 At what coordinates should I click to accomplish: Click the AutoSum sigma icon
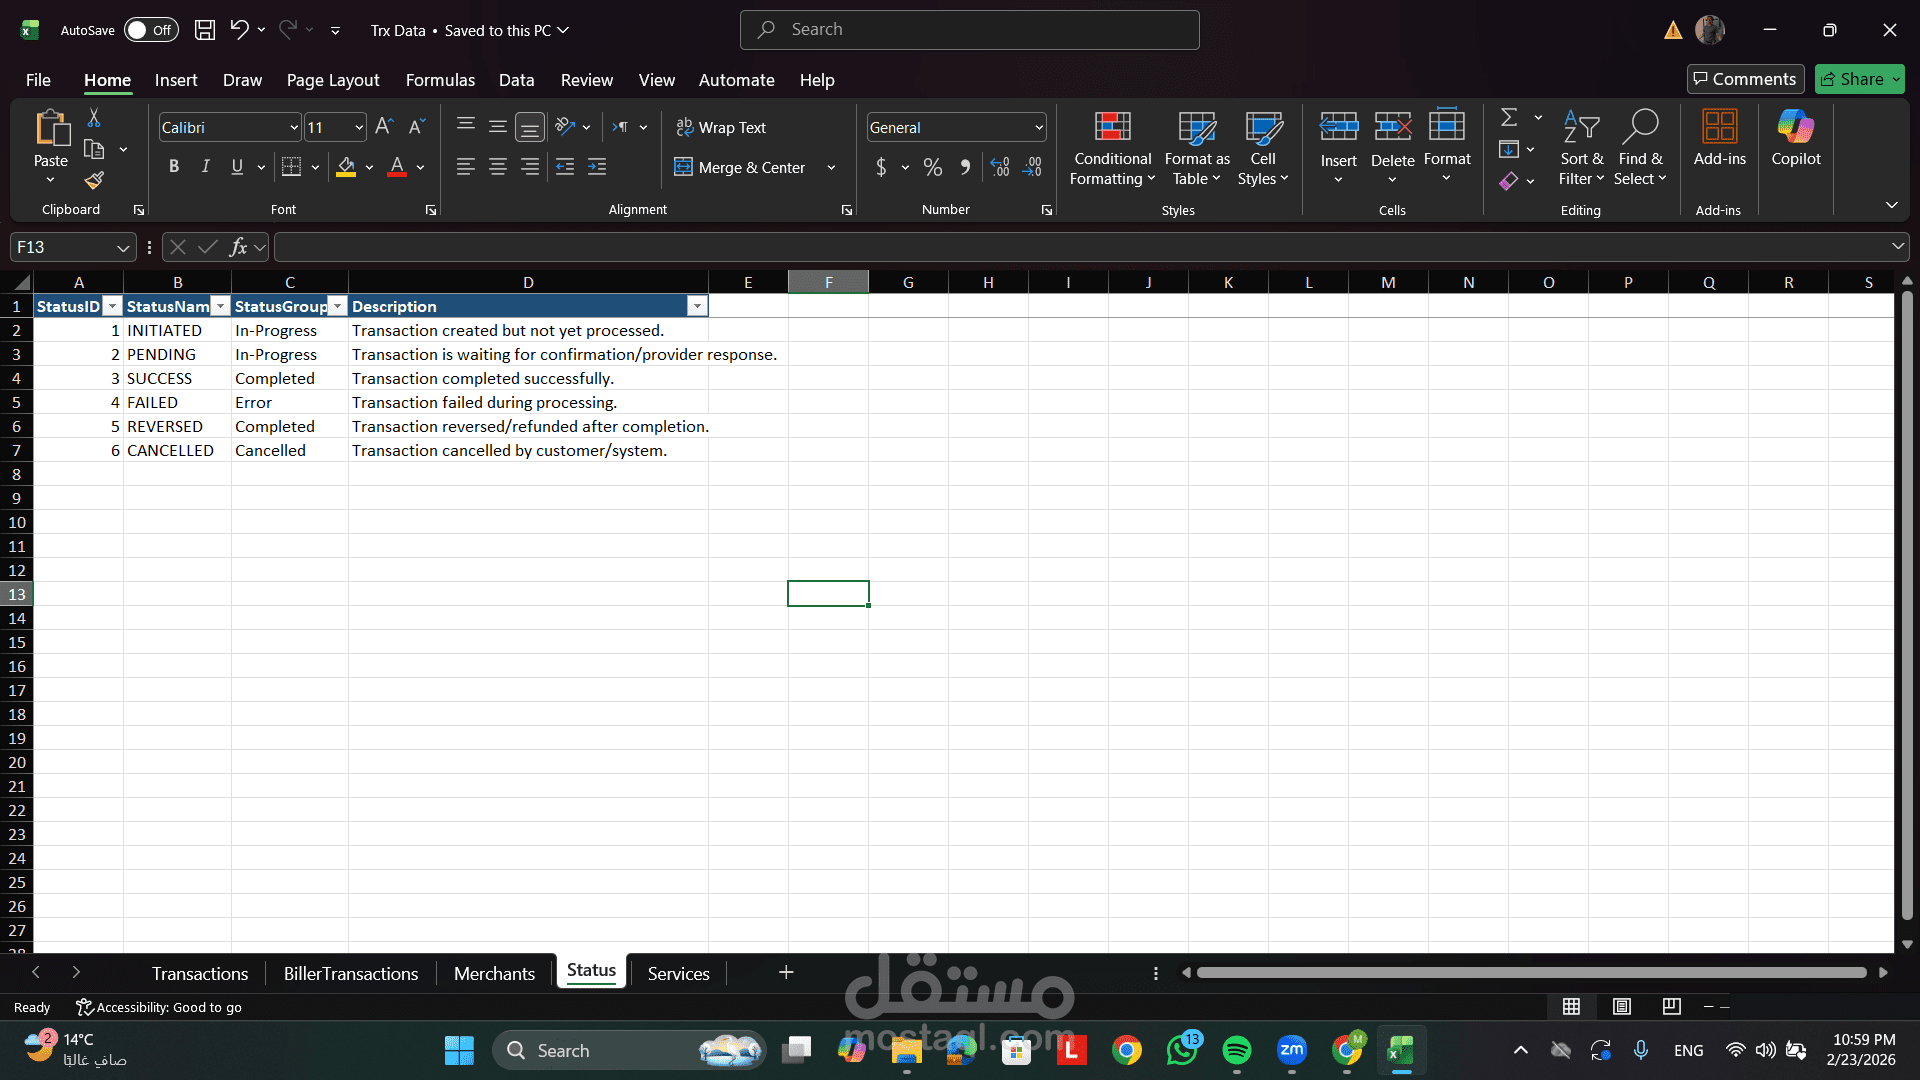click(1509, 118)
